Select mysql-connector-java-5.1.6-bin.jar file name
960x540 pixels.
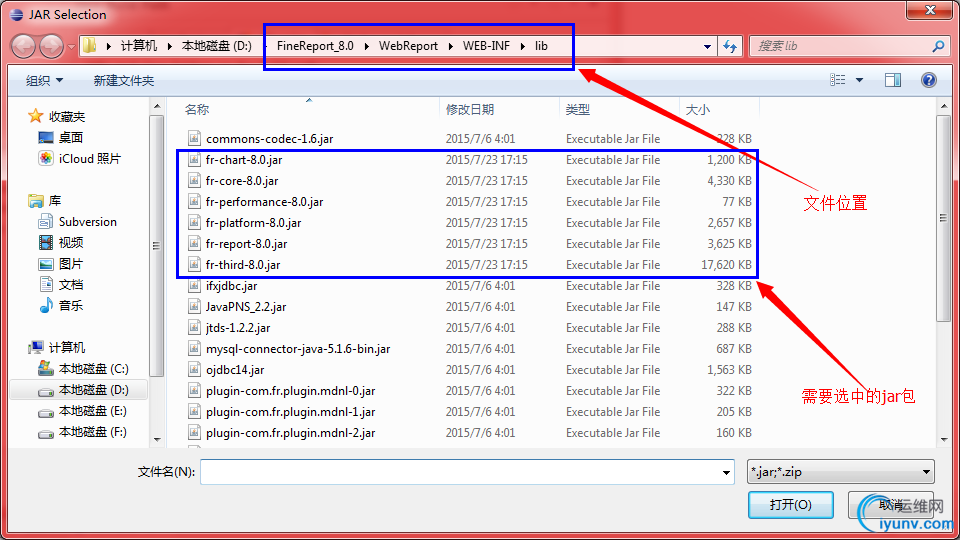[x=298, y=349]
